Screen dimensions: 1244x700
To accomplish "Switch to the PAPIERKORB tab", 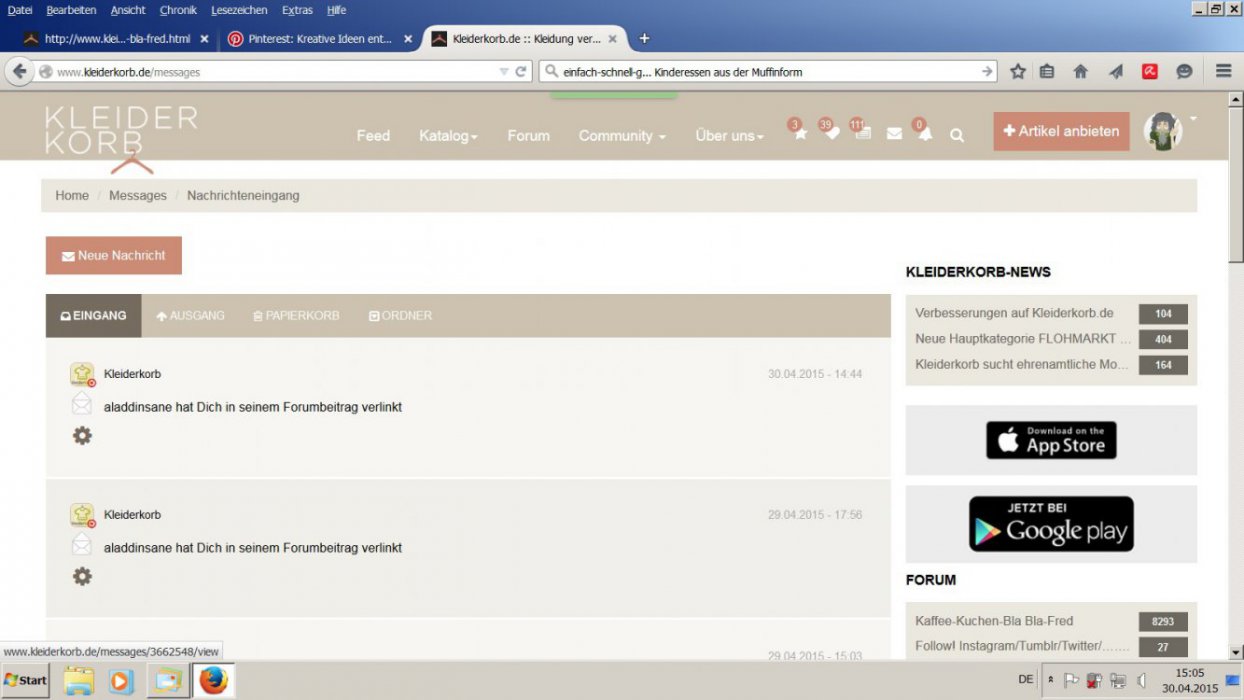I will [x=296, y=316].
